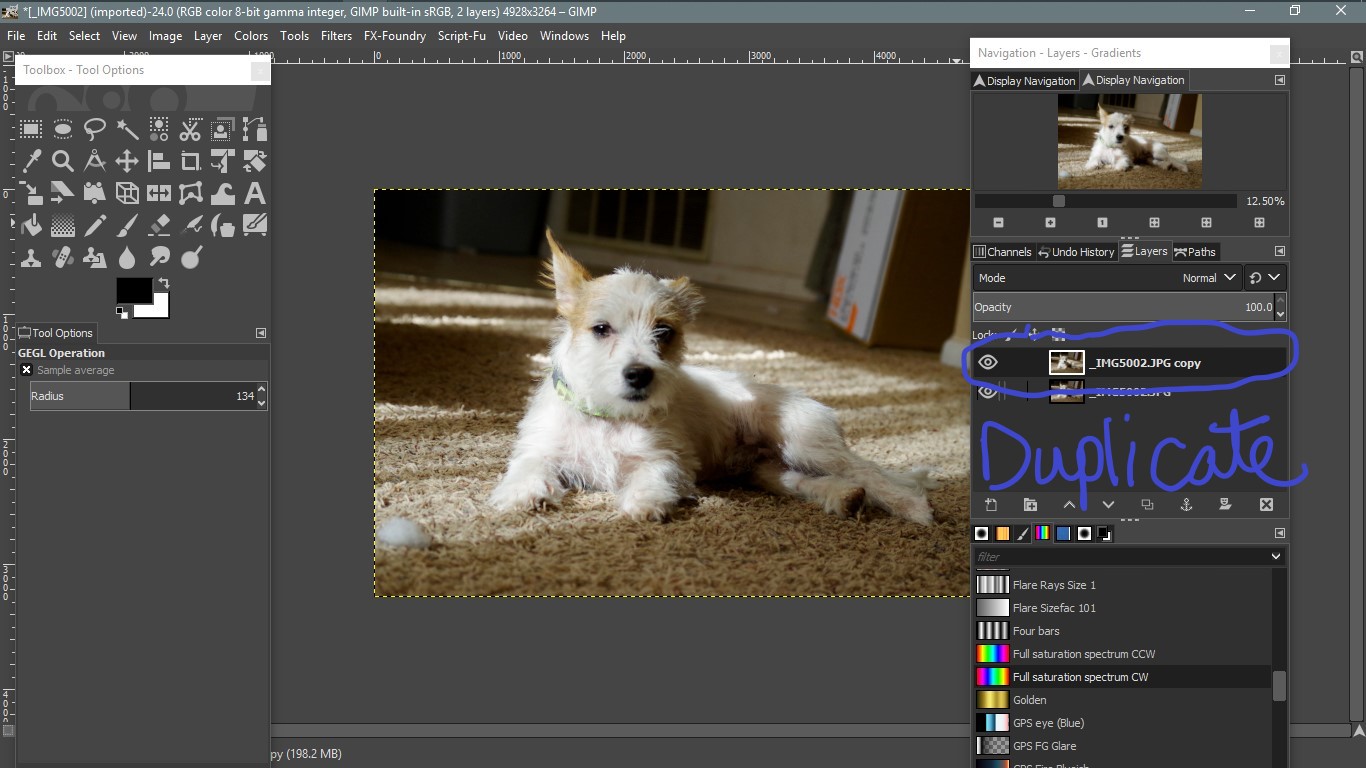Delete the layer with the X button
This screenshot has height=768, width=1366.
pyautogui.click(x=1266, y=505)
